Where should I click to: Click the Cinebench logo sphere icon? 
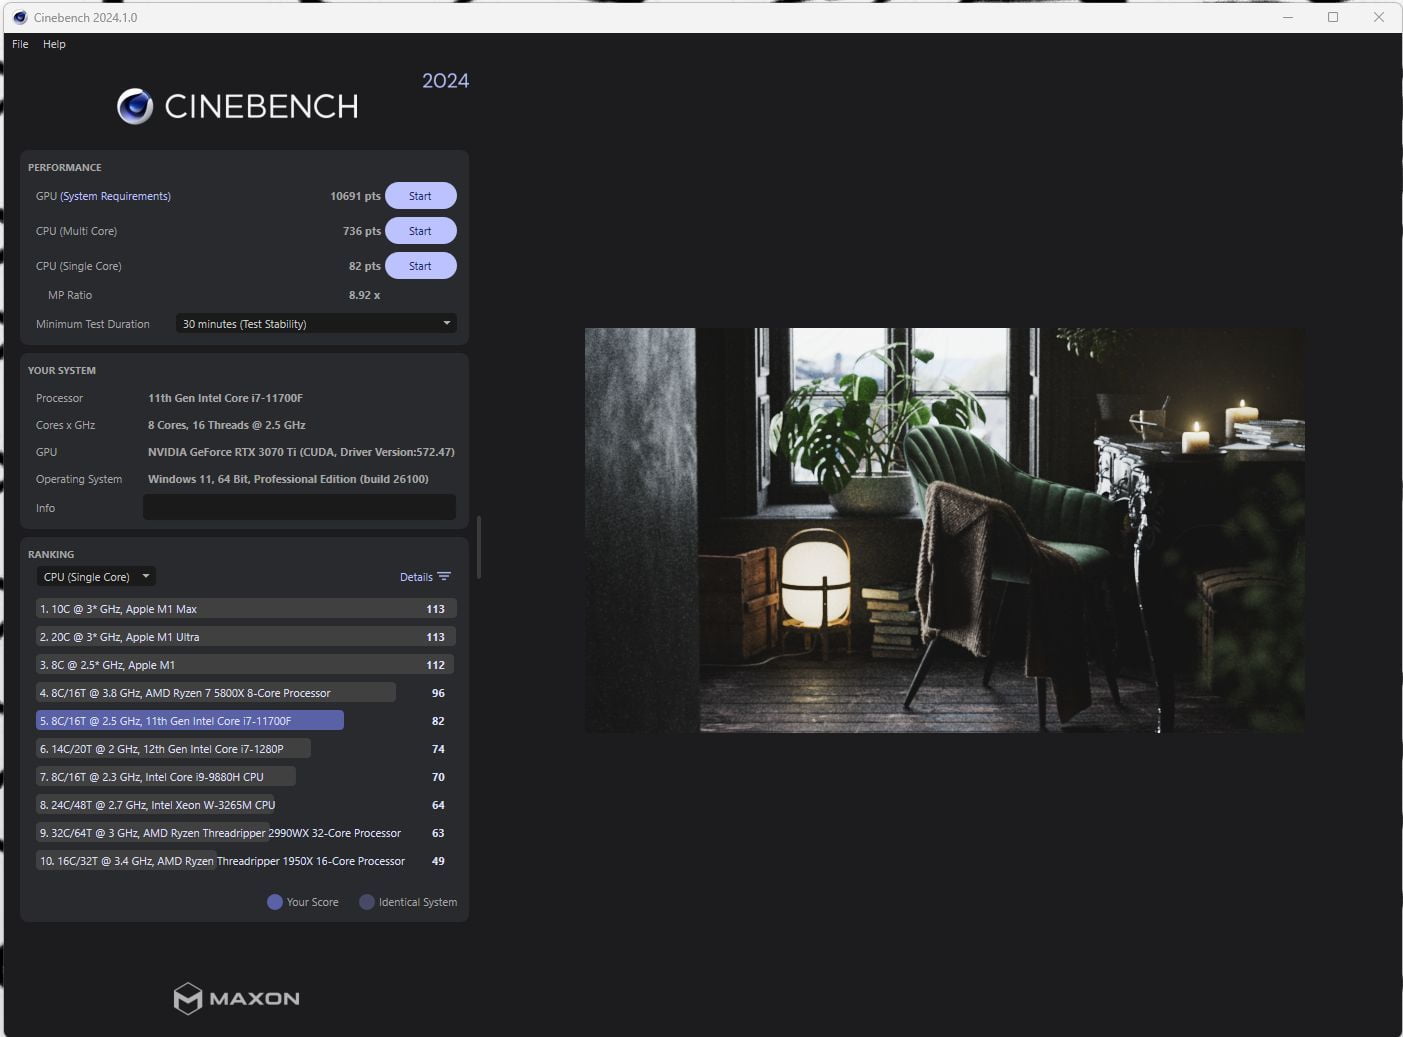(x=135, y=106)
